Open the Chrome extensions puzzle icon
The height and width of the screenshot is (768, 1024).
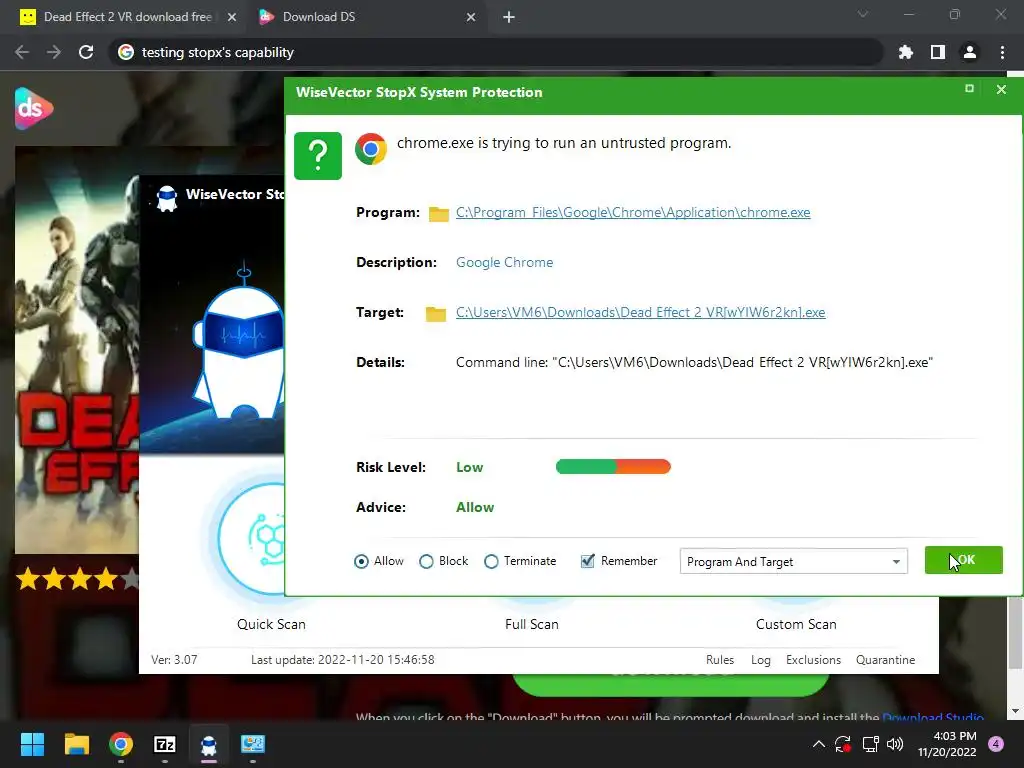906,52
